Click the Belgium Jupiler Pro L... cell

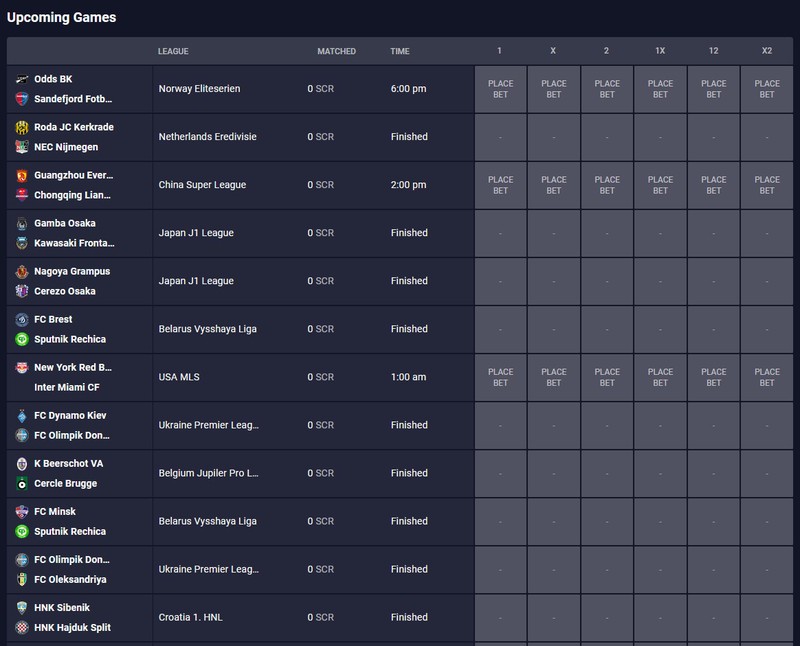coord(209,473)
